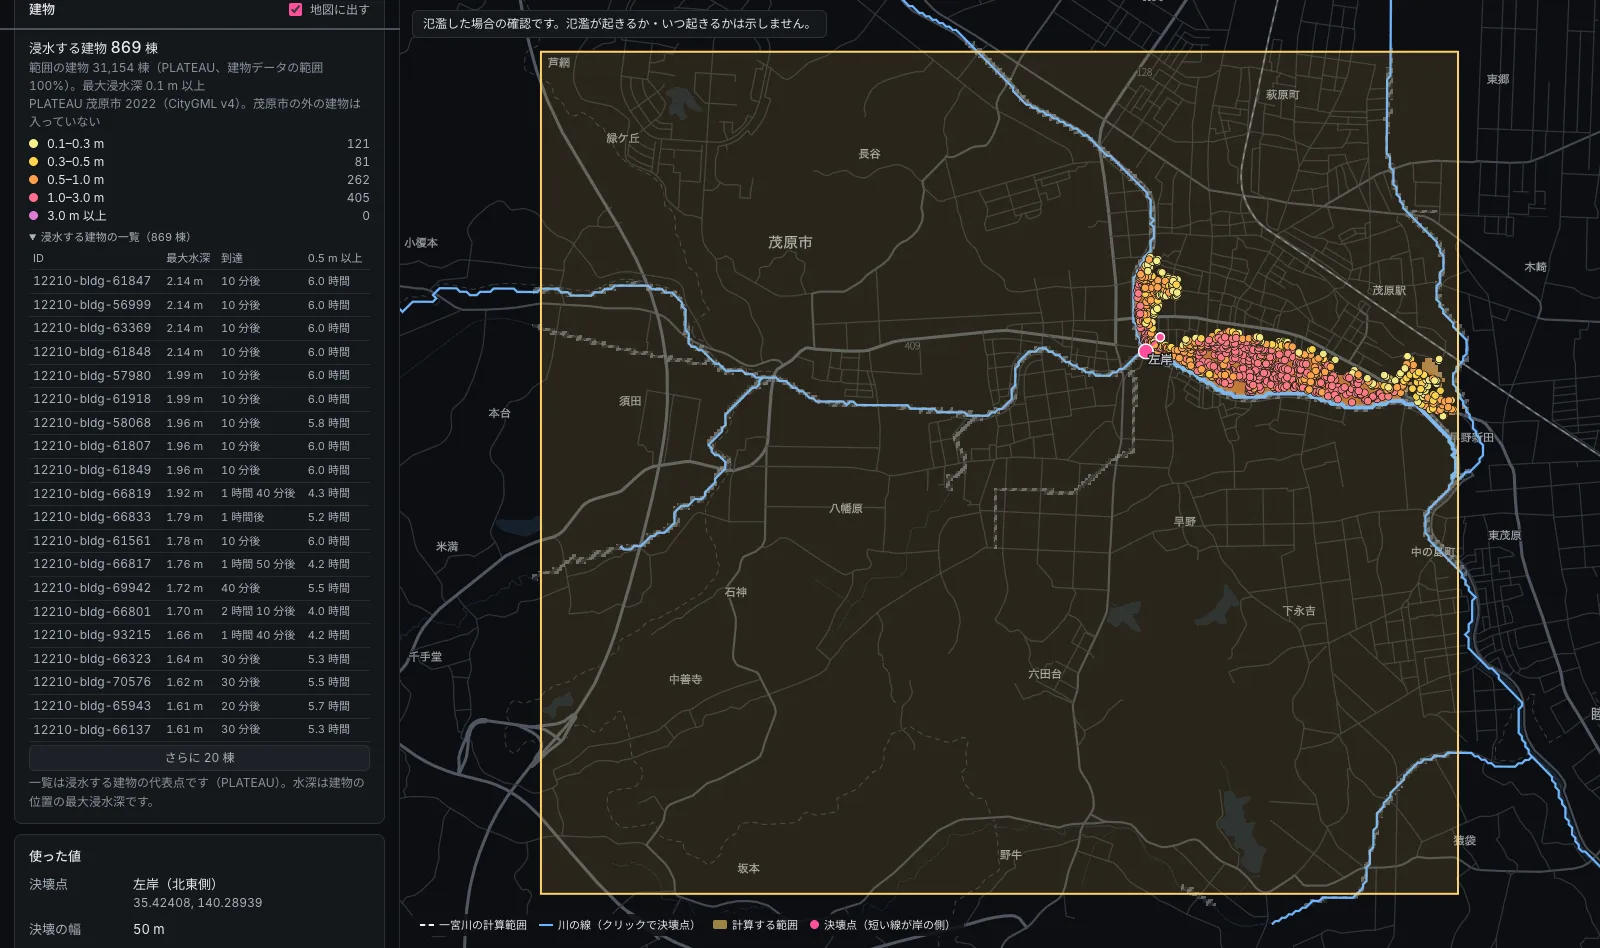Click the 左岸 label beside breach point
This screenshot has width=1600, height=948.
(1160, 359)
